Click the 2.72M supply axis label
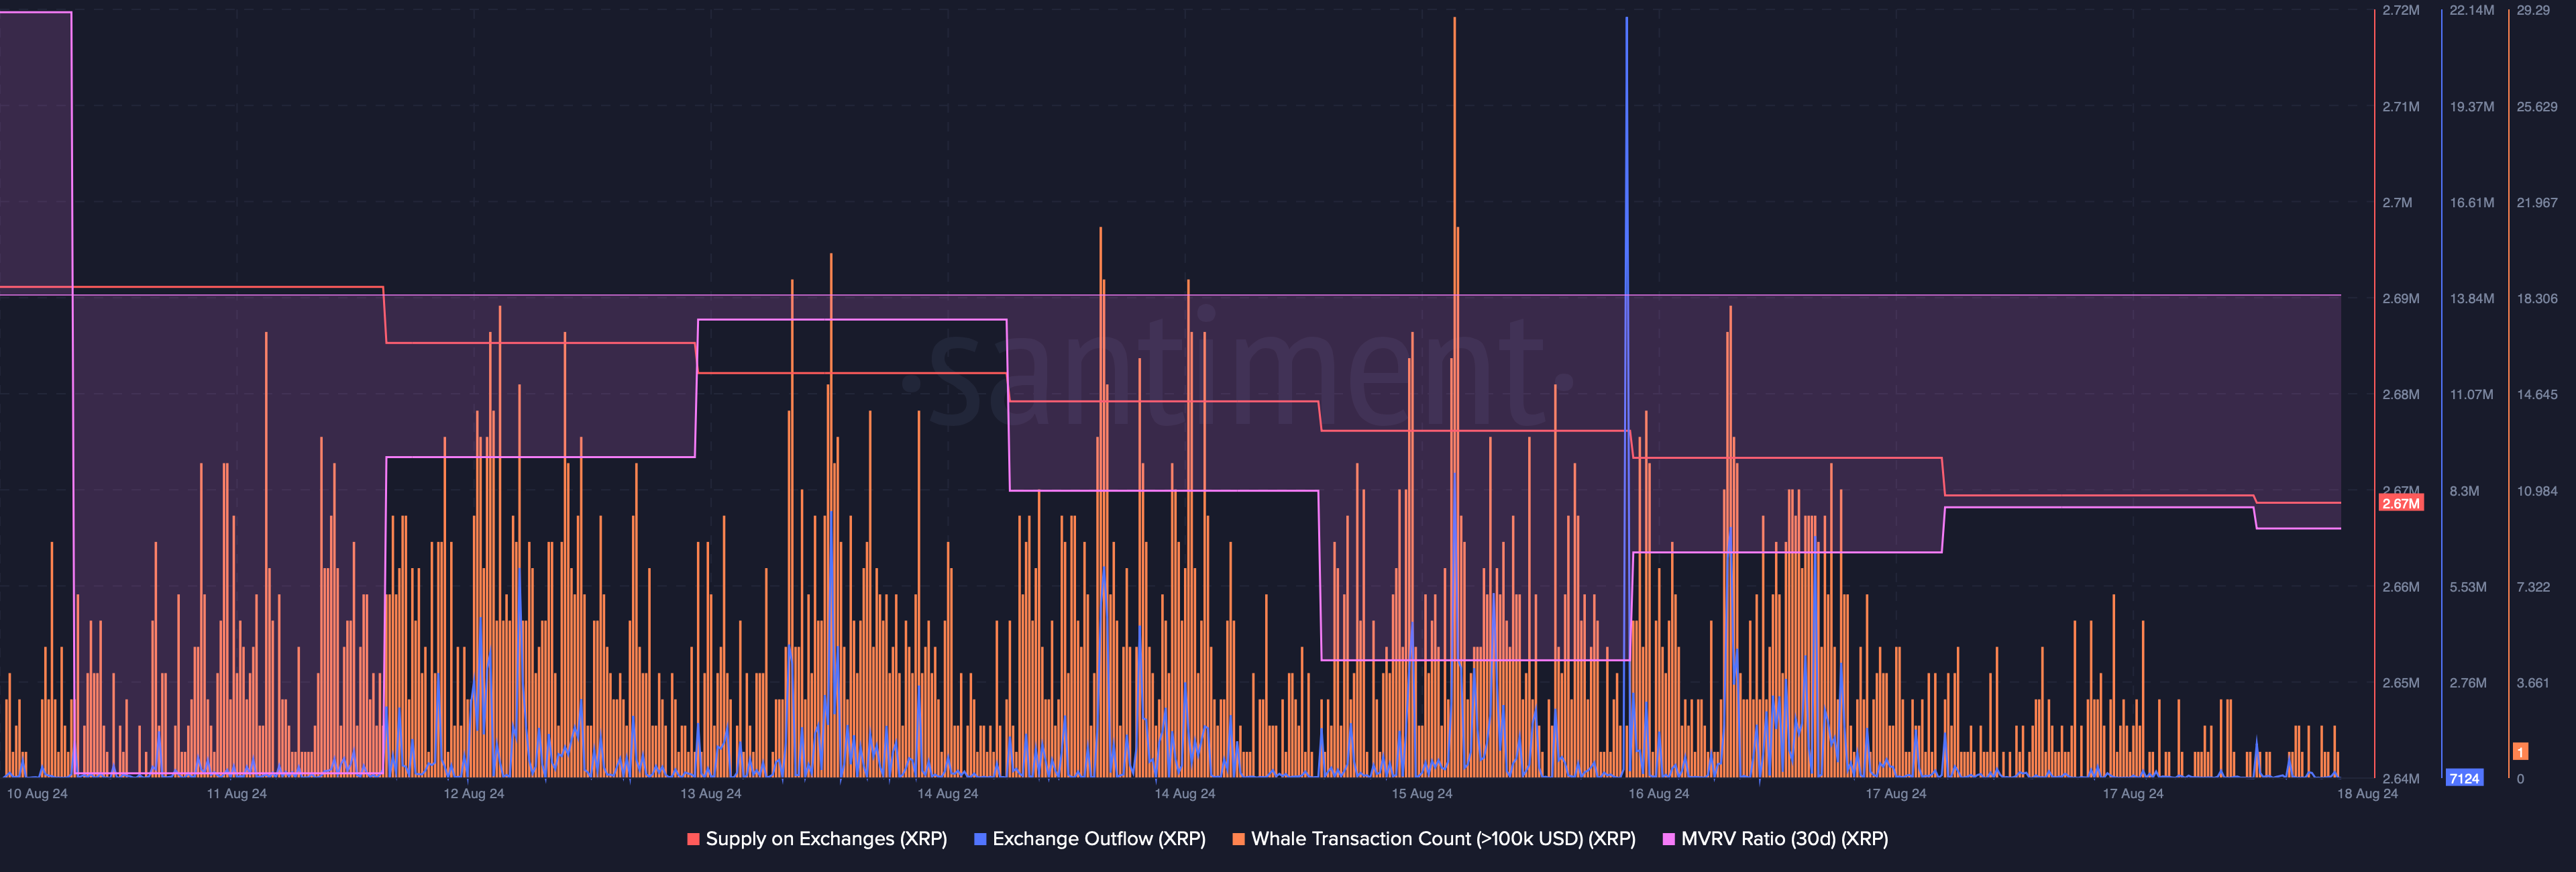The width and height of the screenshot is (2576, 872). [x=2401, y=10]
